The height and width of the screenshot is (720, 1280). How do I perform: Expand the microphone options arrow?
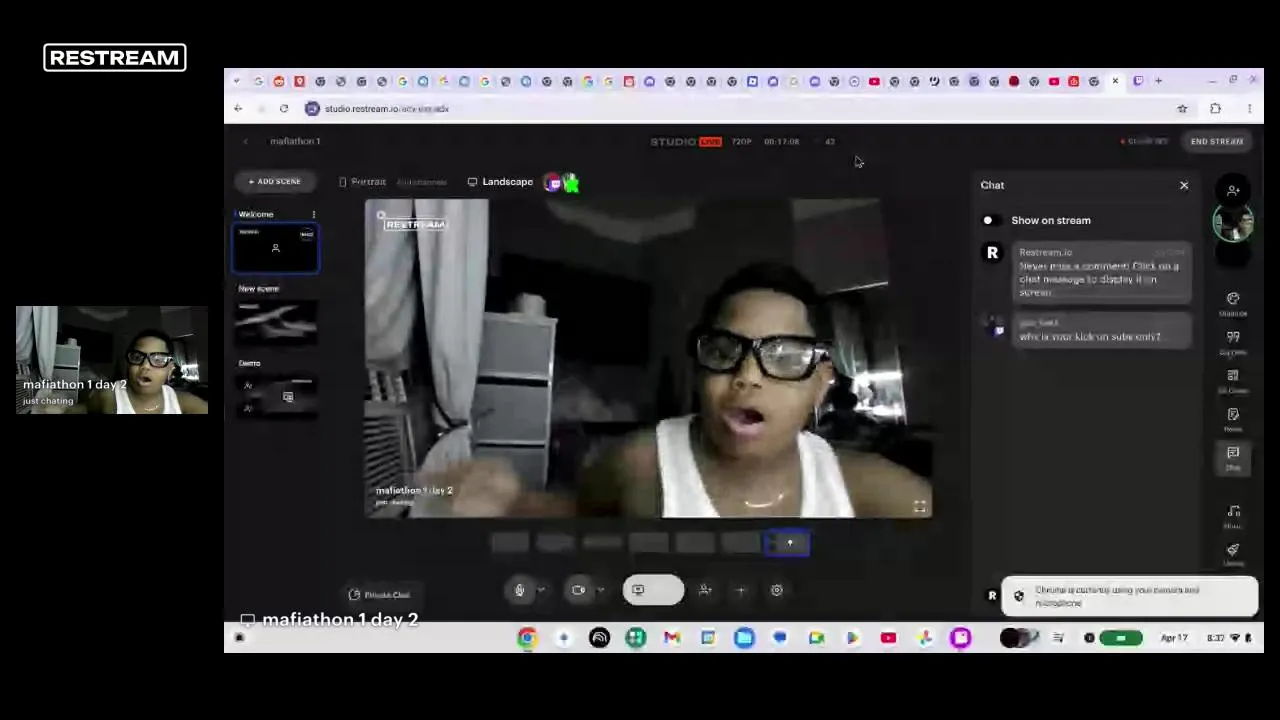[541, 590]
